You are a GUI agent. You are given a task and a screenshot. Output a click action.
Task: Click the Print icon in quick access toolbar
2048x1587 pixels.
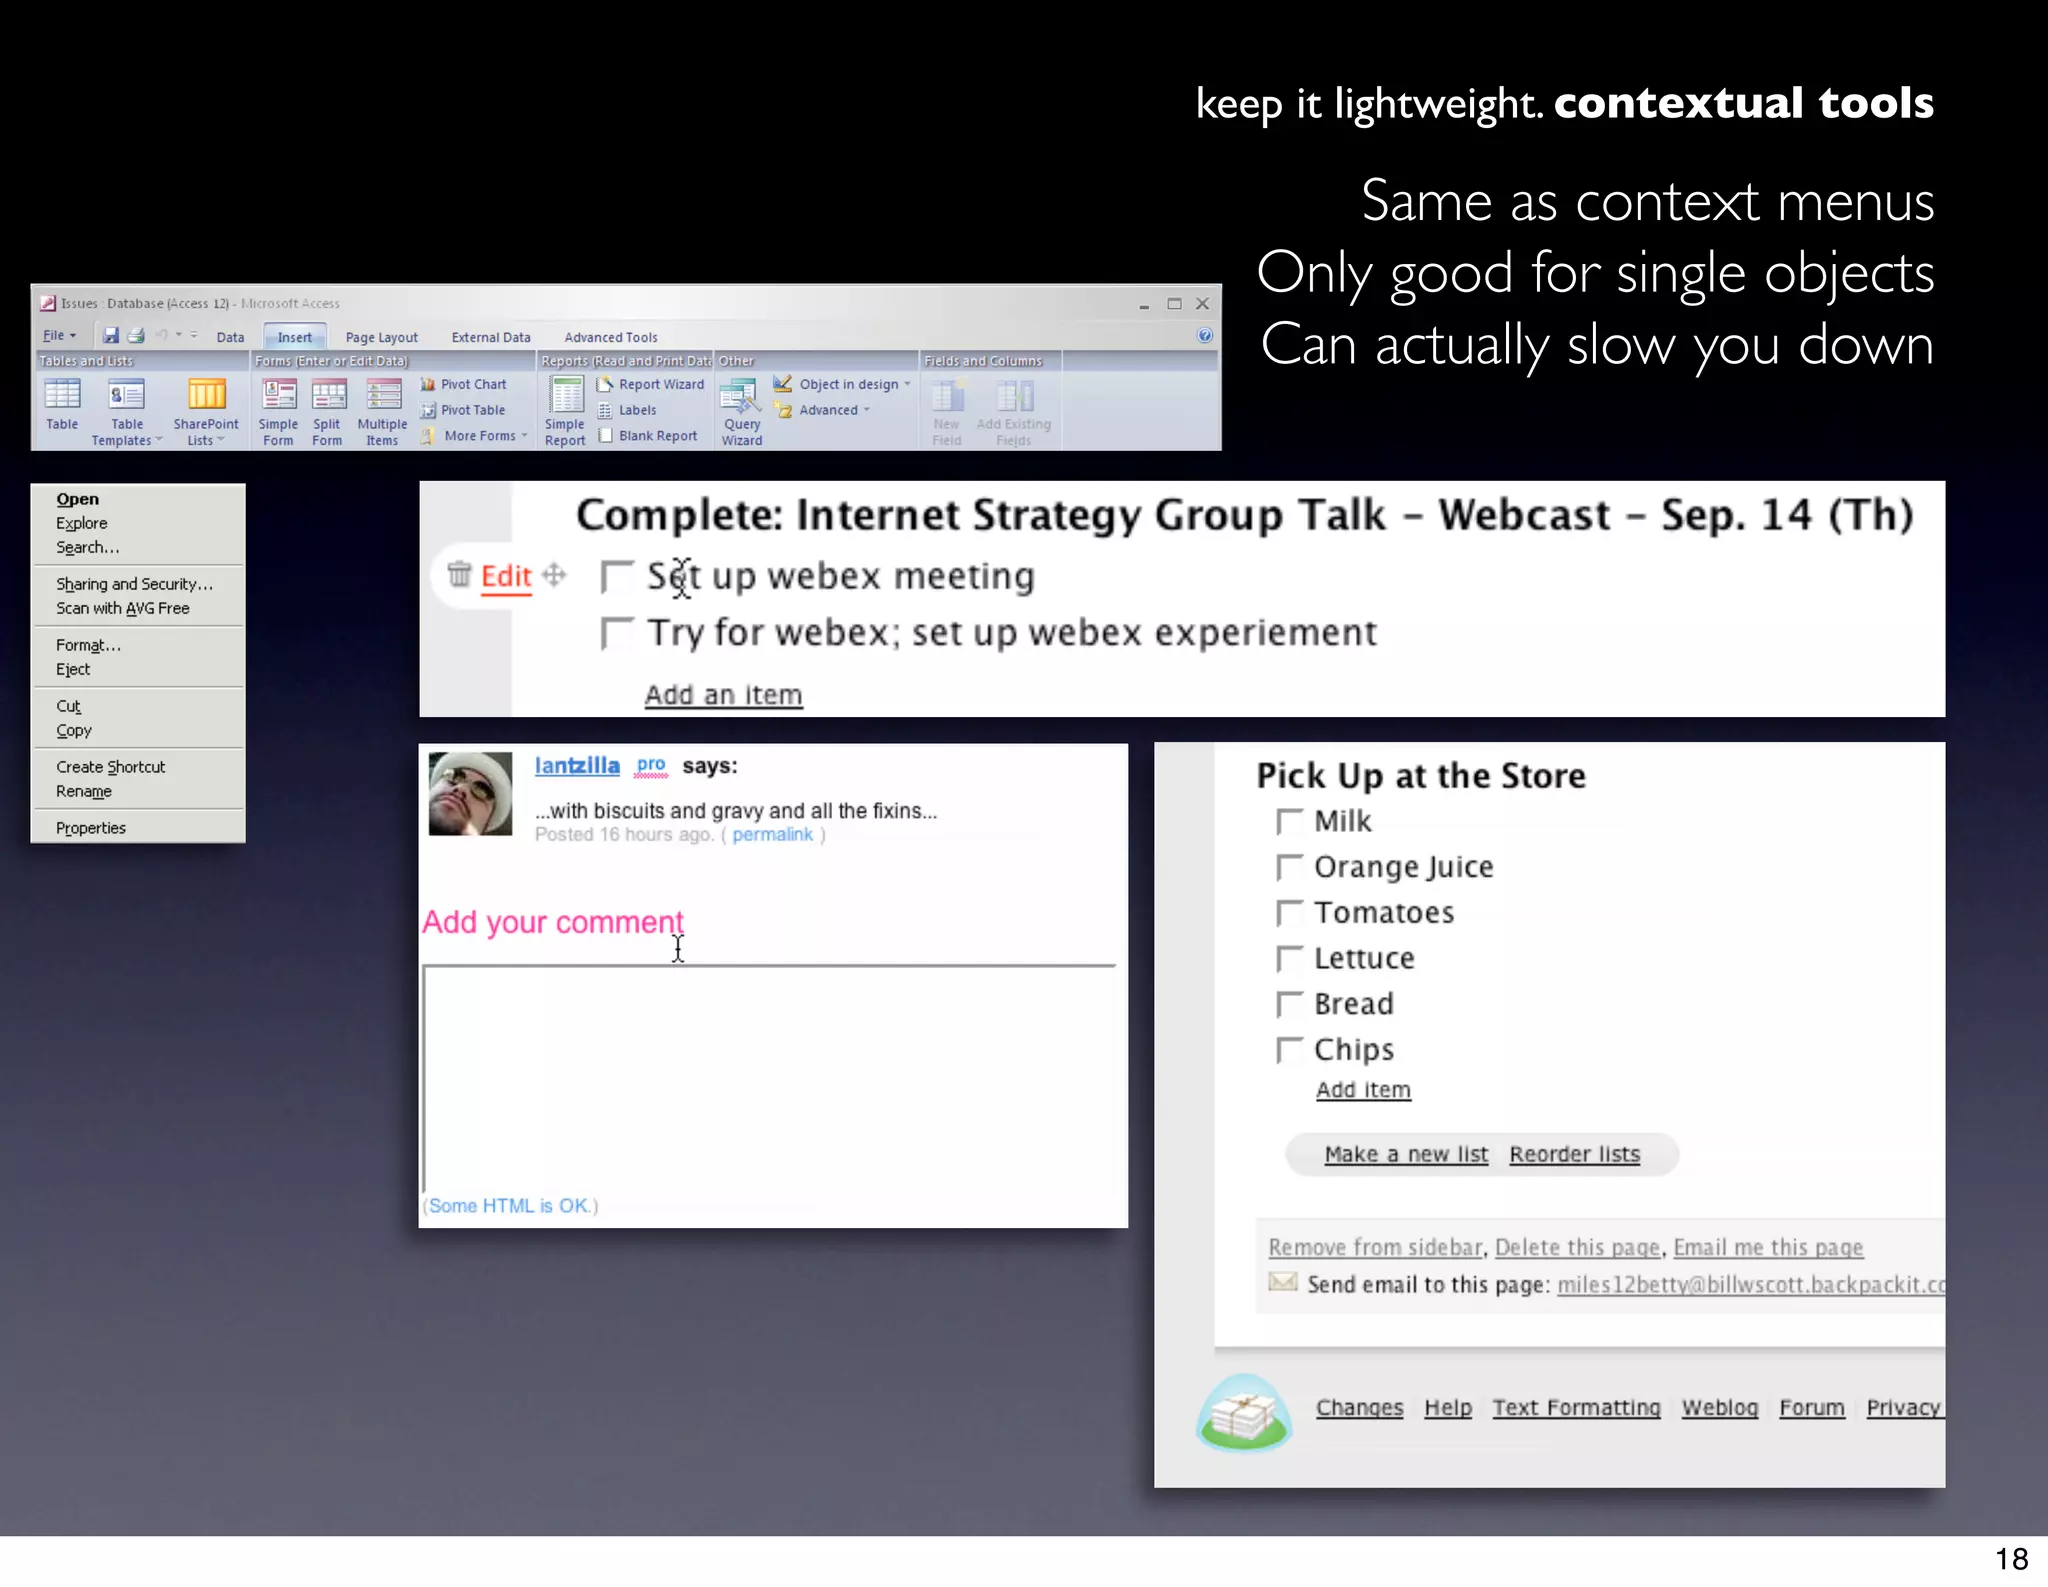click(x=136, y=336)
